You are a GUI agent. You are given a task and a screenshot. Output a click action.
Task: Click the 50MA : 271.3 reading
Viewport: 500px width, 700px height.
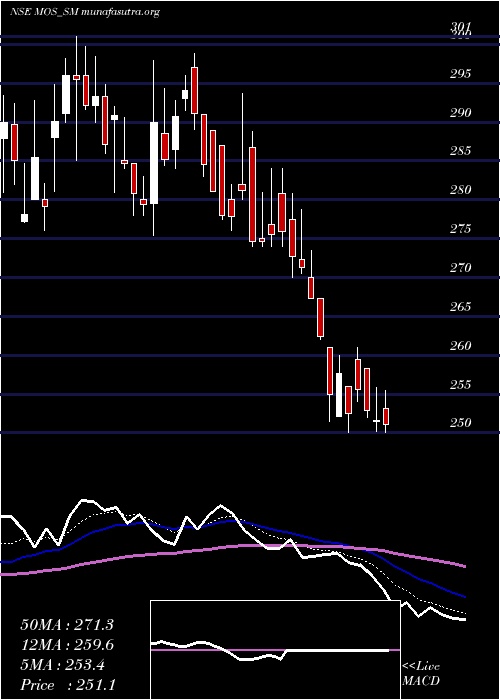(67, 625)
